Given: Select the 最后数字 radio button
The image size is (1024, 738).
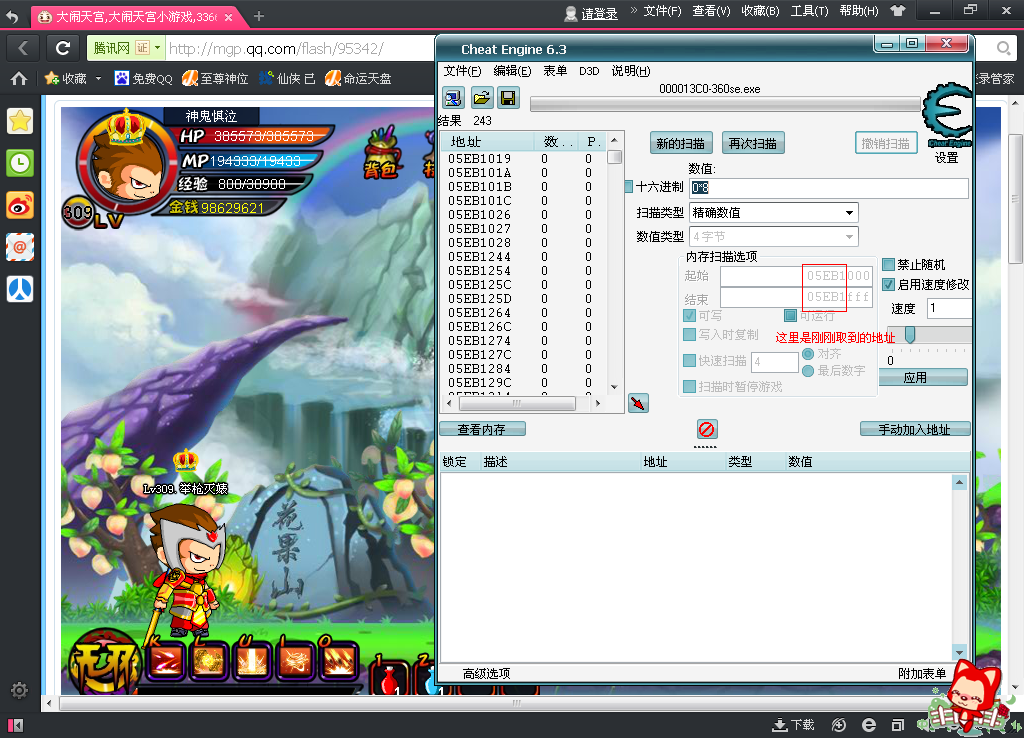Looking at the screenshot, I should (x=808, y=370).
